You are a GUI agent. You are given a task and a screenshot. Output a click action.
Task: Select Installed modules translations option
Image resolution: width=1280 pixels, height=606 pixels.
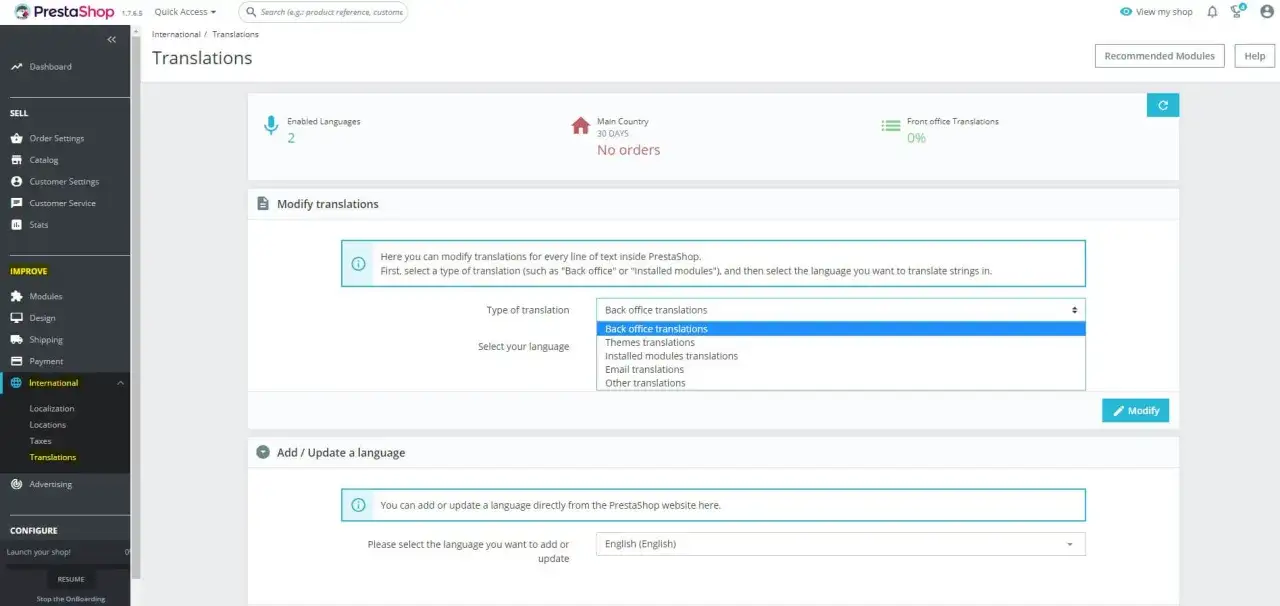(840, 356)
